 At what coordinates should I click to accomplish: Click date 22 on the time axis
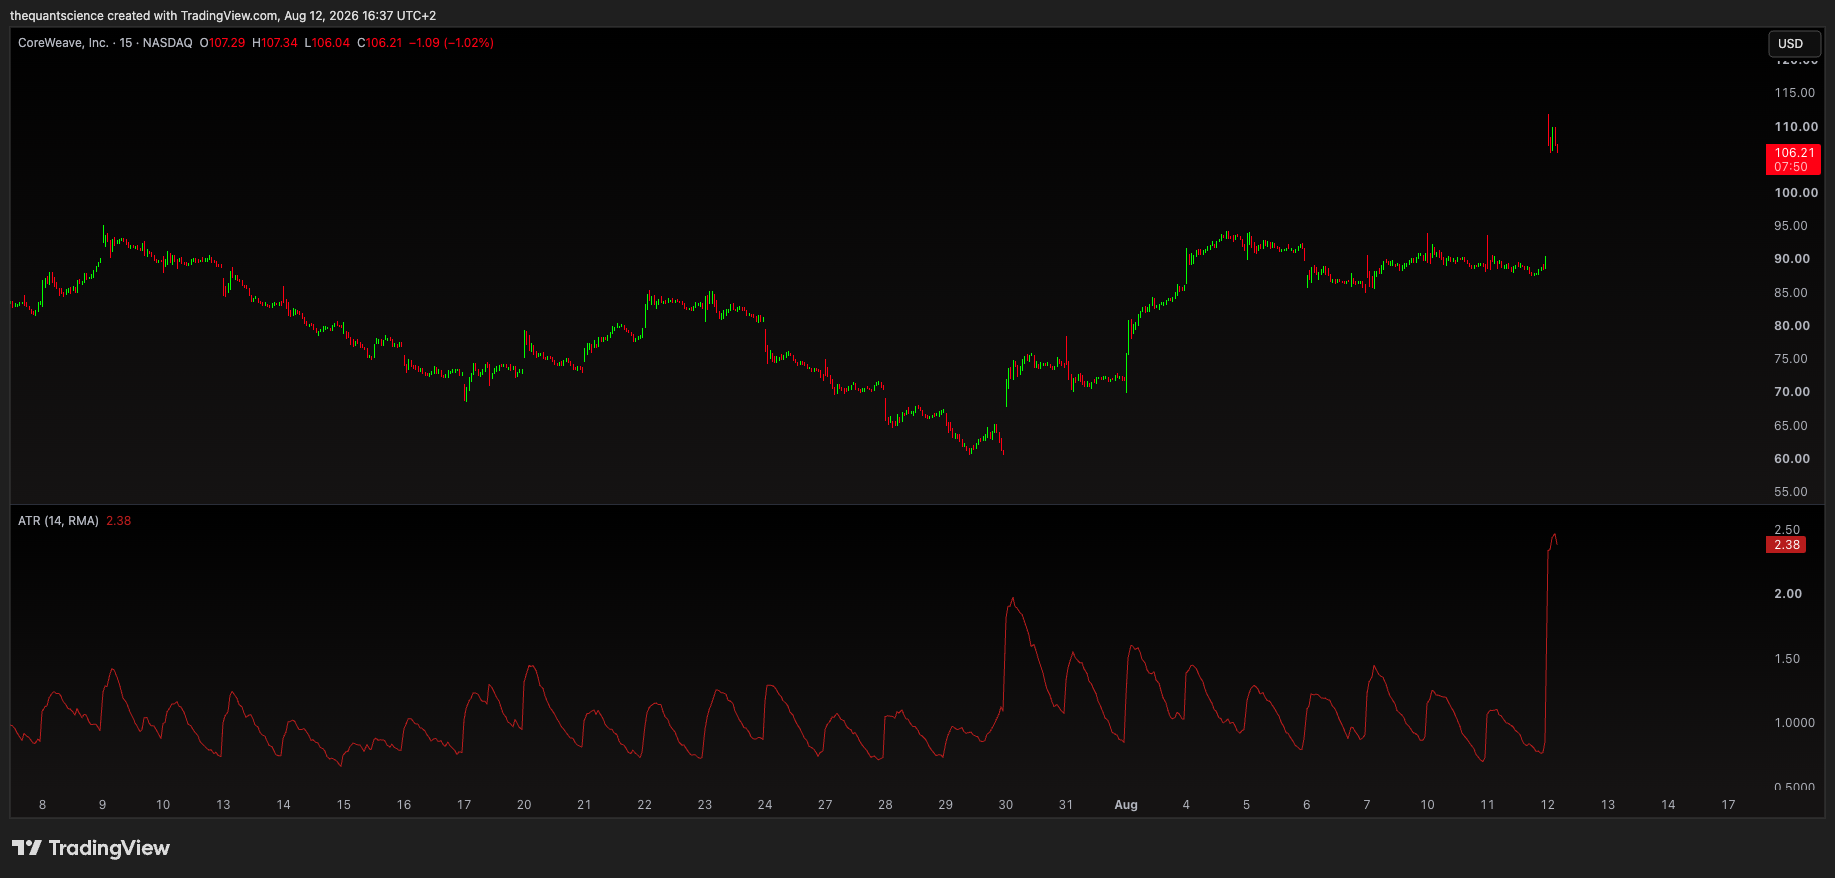644,805
